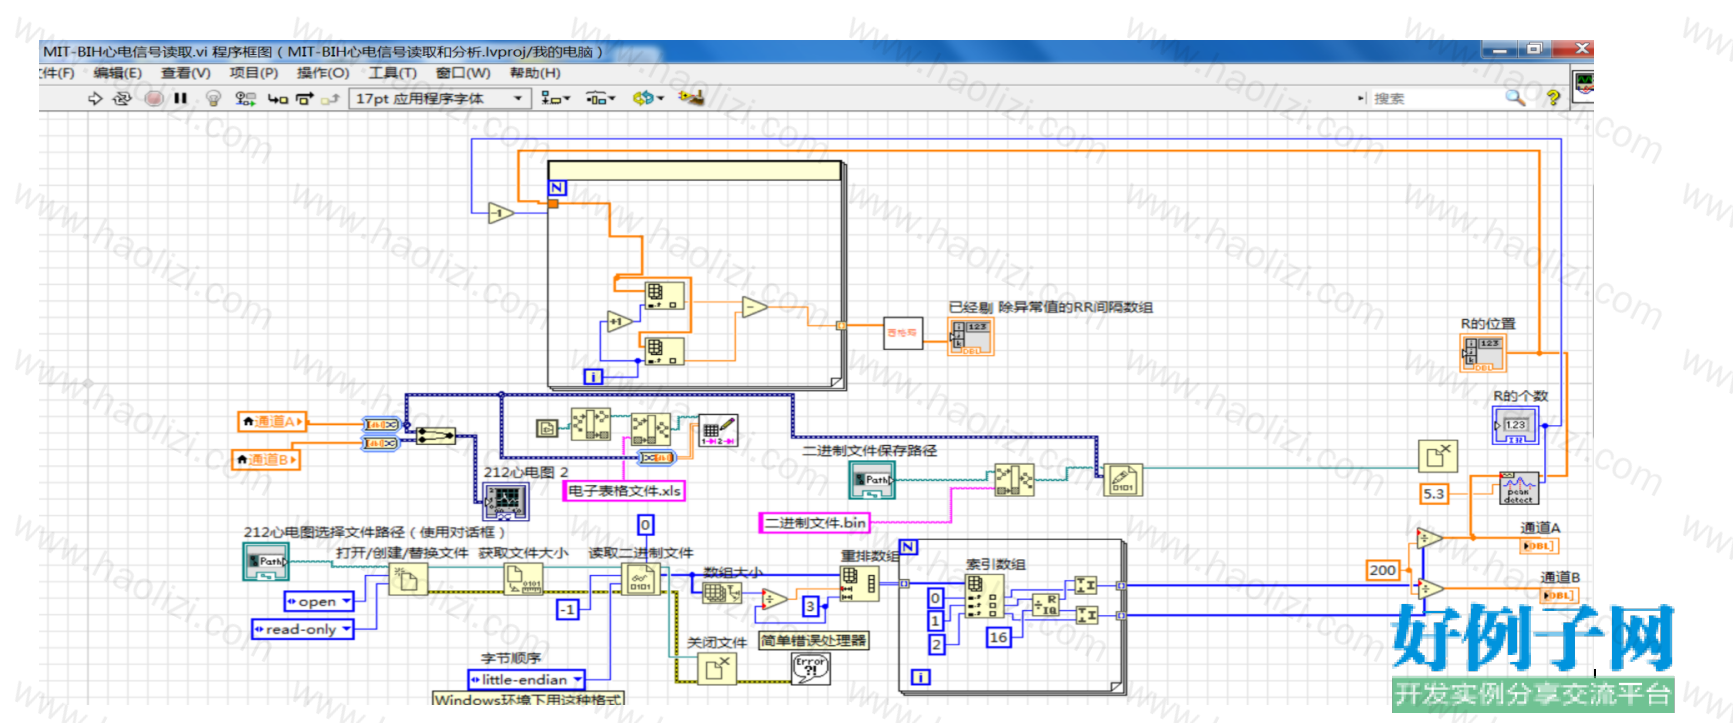Click the Run Continuously toolbar icon

122,98
